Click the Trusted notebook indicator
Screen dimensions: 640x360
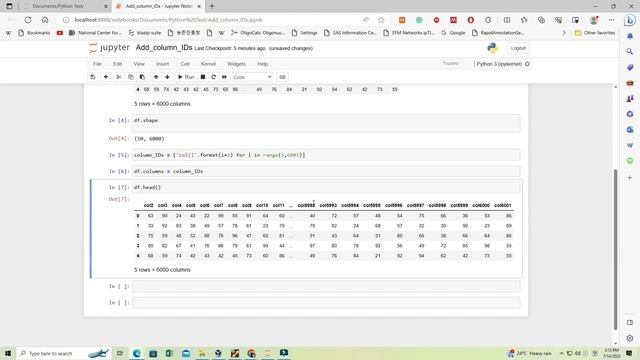pyautogui.click(x=451, y=64)
